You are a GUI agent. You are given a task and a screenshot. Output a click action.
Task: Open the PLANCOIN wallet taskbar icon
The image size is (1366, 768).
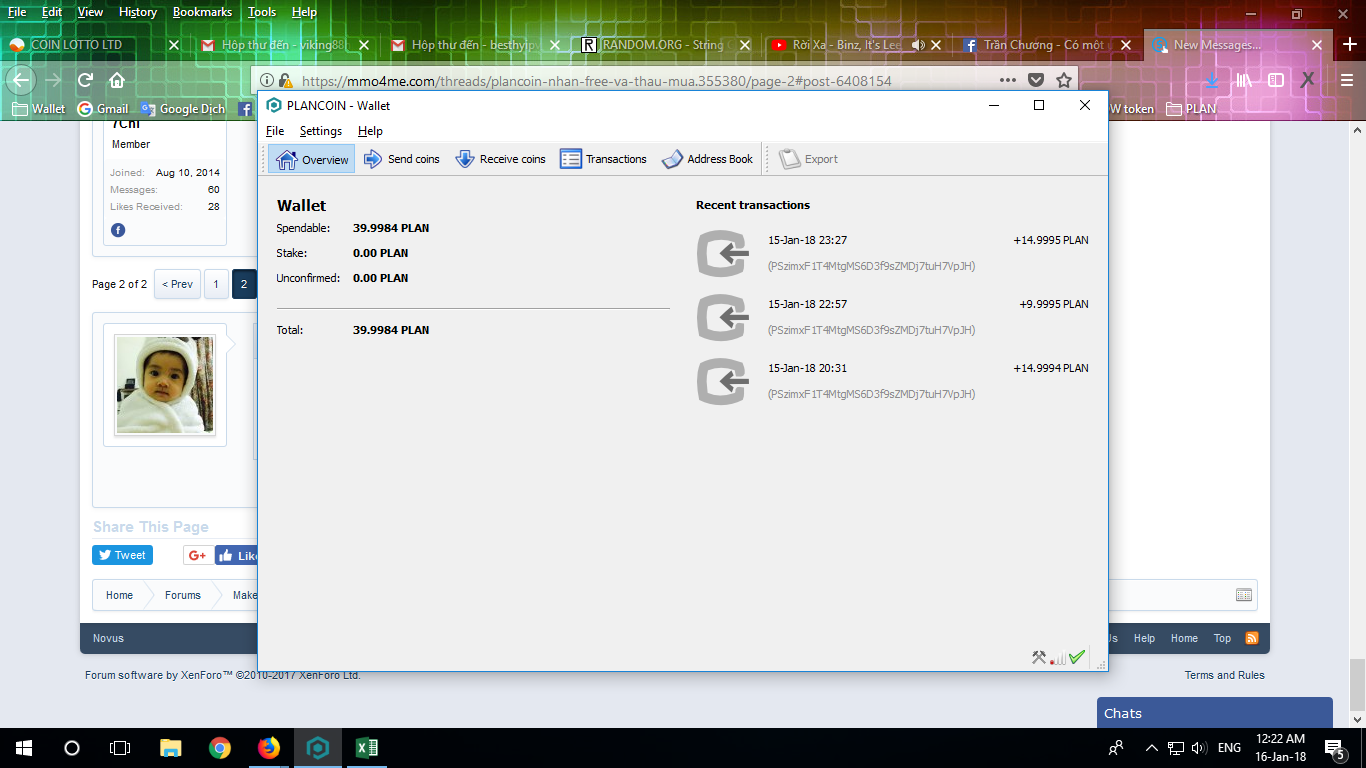point(317,748)
